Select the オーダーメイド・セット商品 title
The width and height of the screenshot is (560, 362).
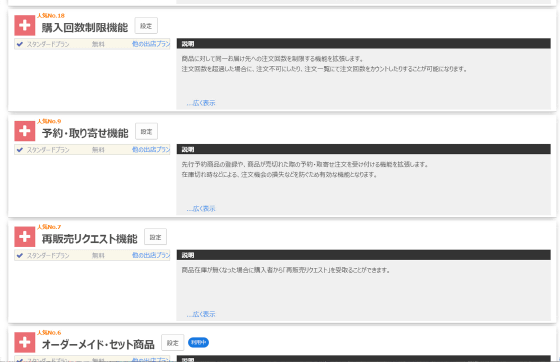(98, 345)
